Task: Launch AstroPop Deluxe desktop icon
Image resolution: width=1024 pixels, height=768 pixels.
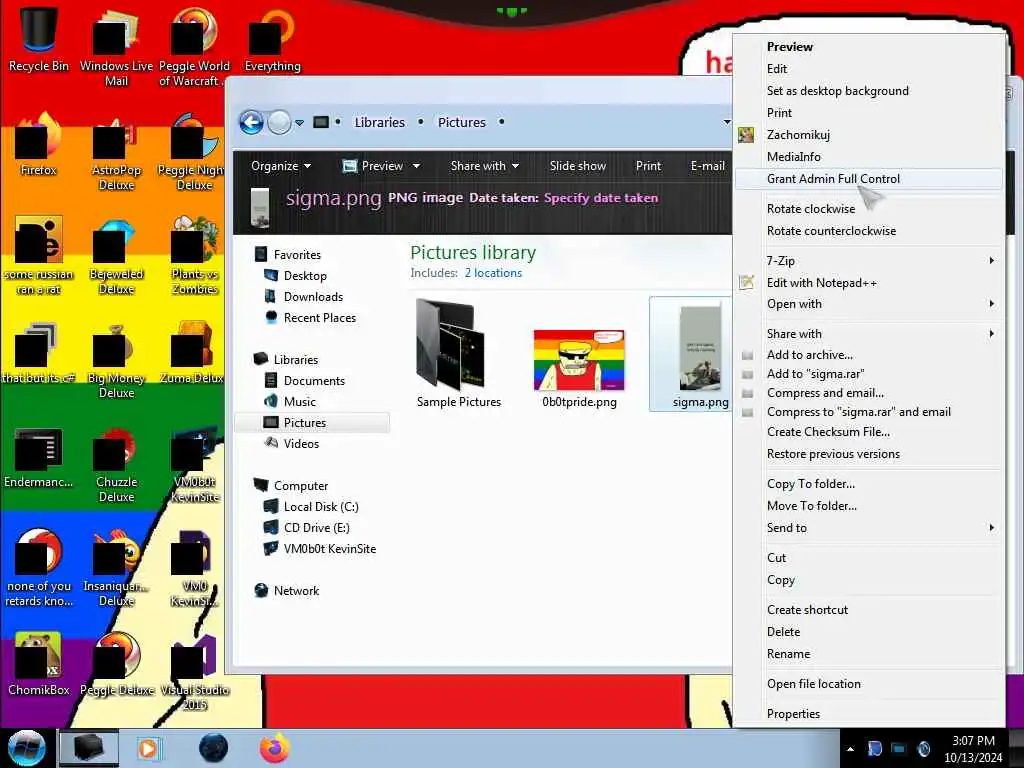Action: tap(116, 153)
